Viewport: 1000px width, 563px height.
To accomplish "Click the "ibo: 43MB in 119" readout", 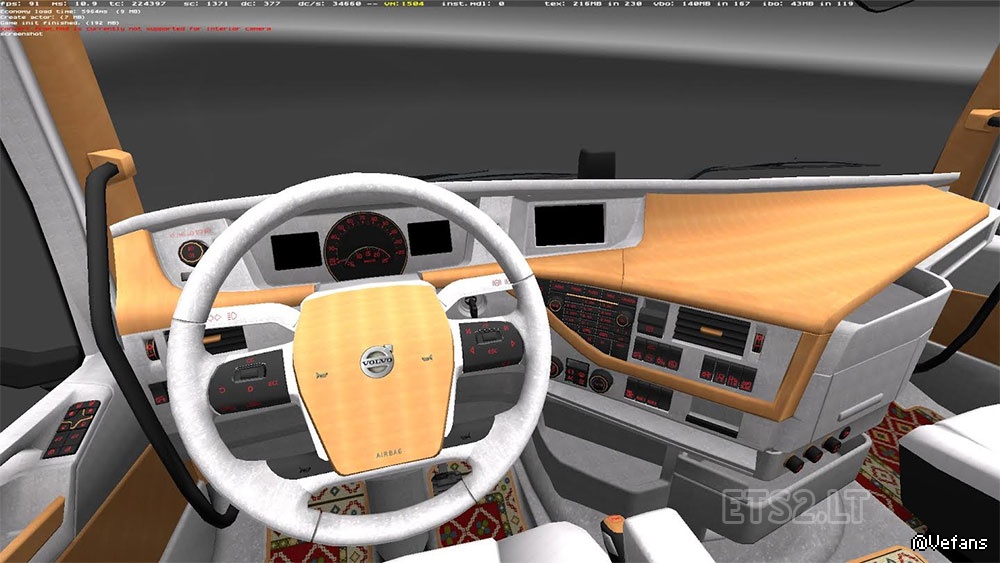I will click(810, 4).
